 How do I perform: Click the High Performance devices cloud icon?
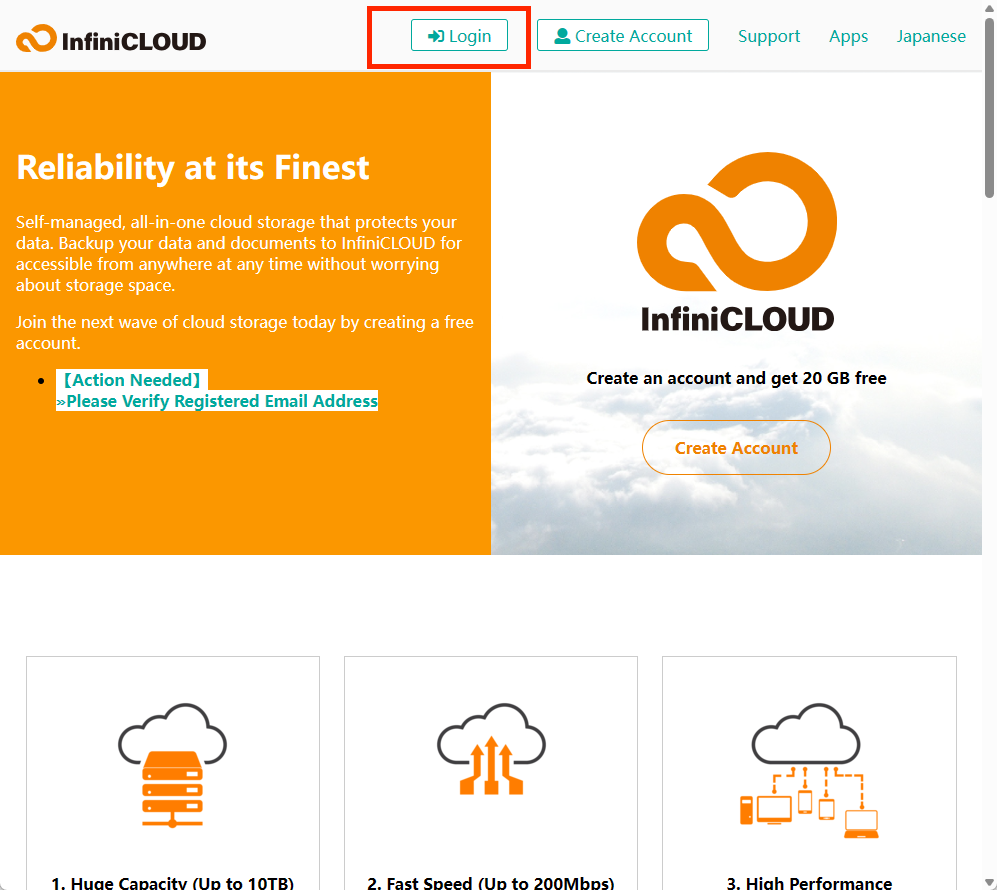pyautogui.click(x=809, y=771)
